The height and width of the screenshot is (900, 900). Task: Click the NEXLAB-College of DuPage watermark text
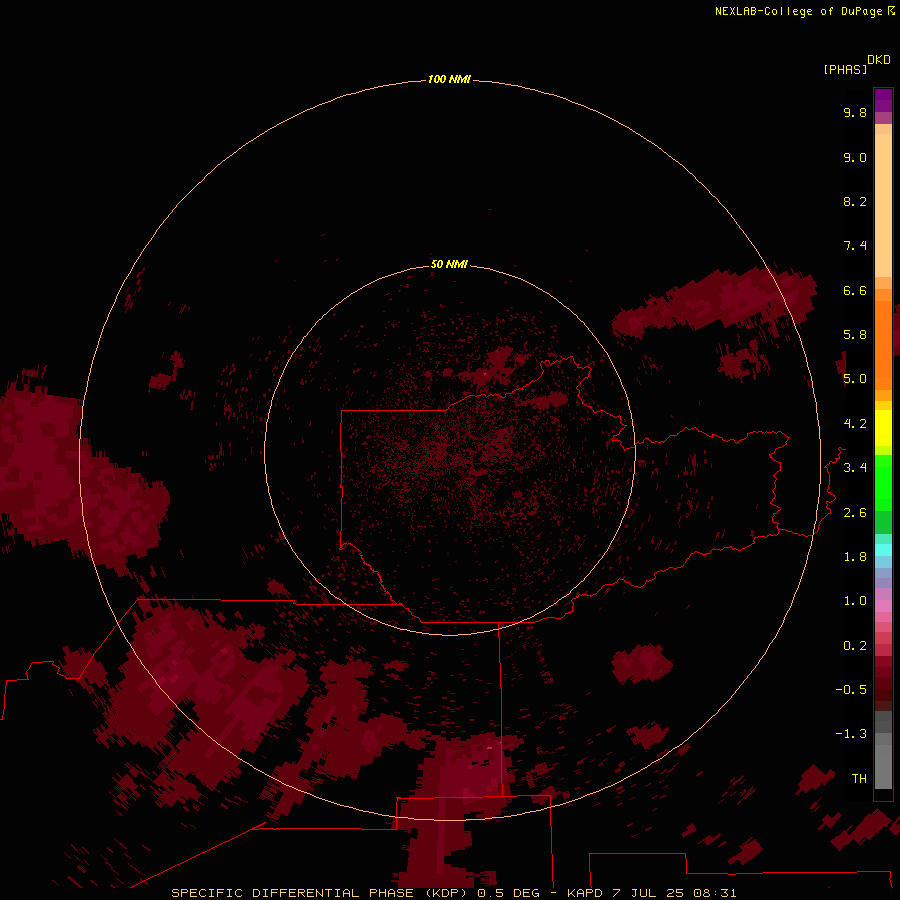[x=804, y=11]
